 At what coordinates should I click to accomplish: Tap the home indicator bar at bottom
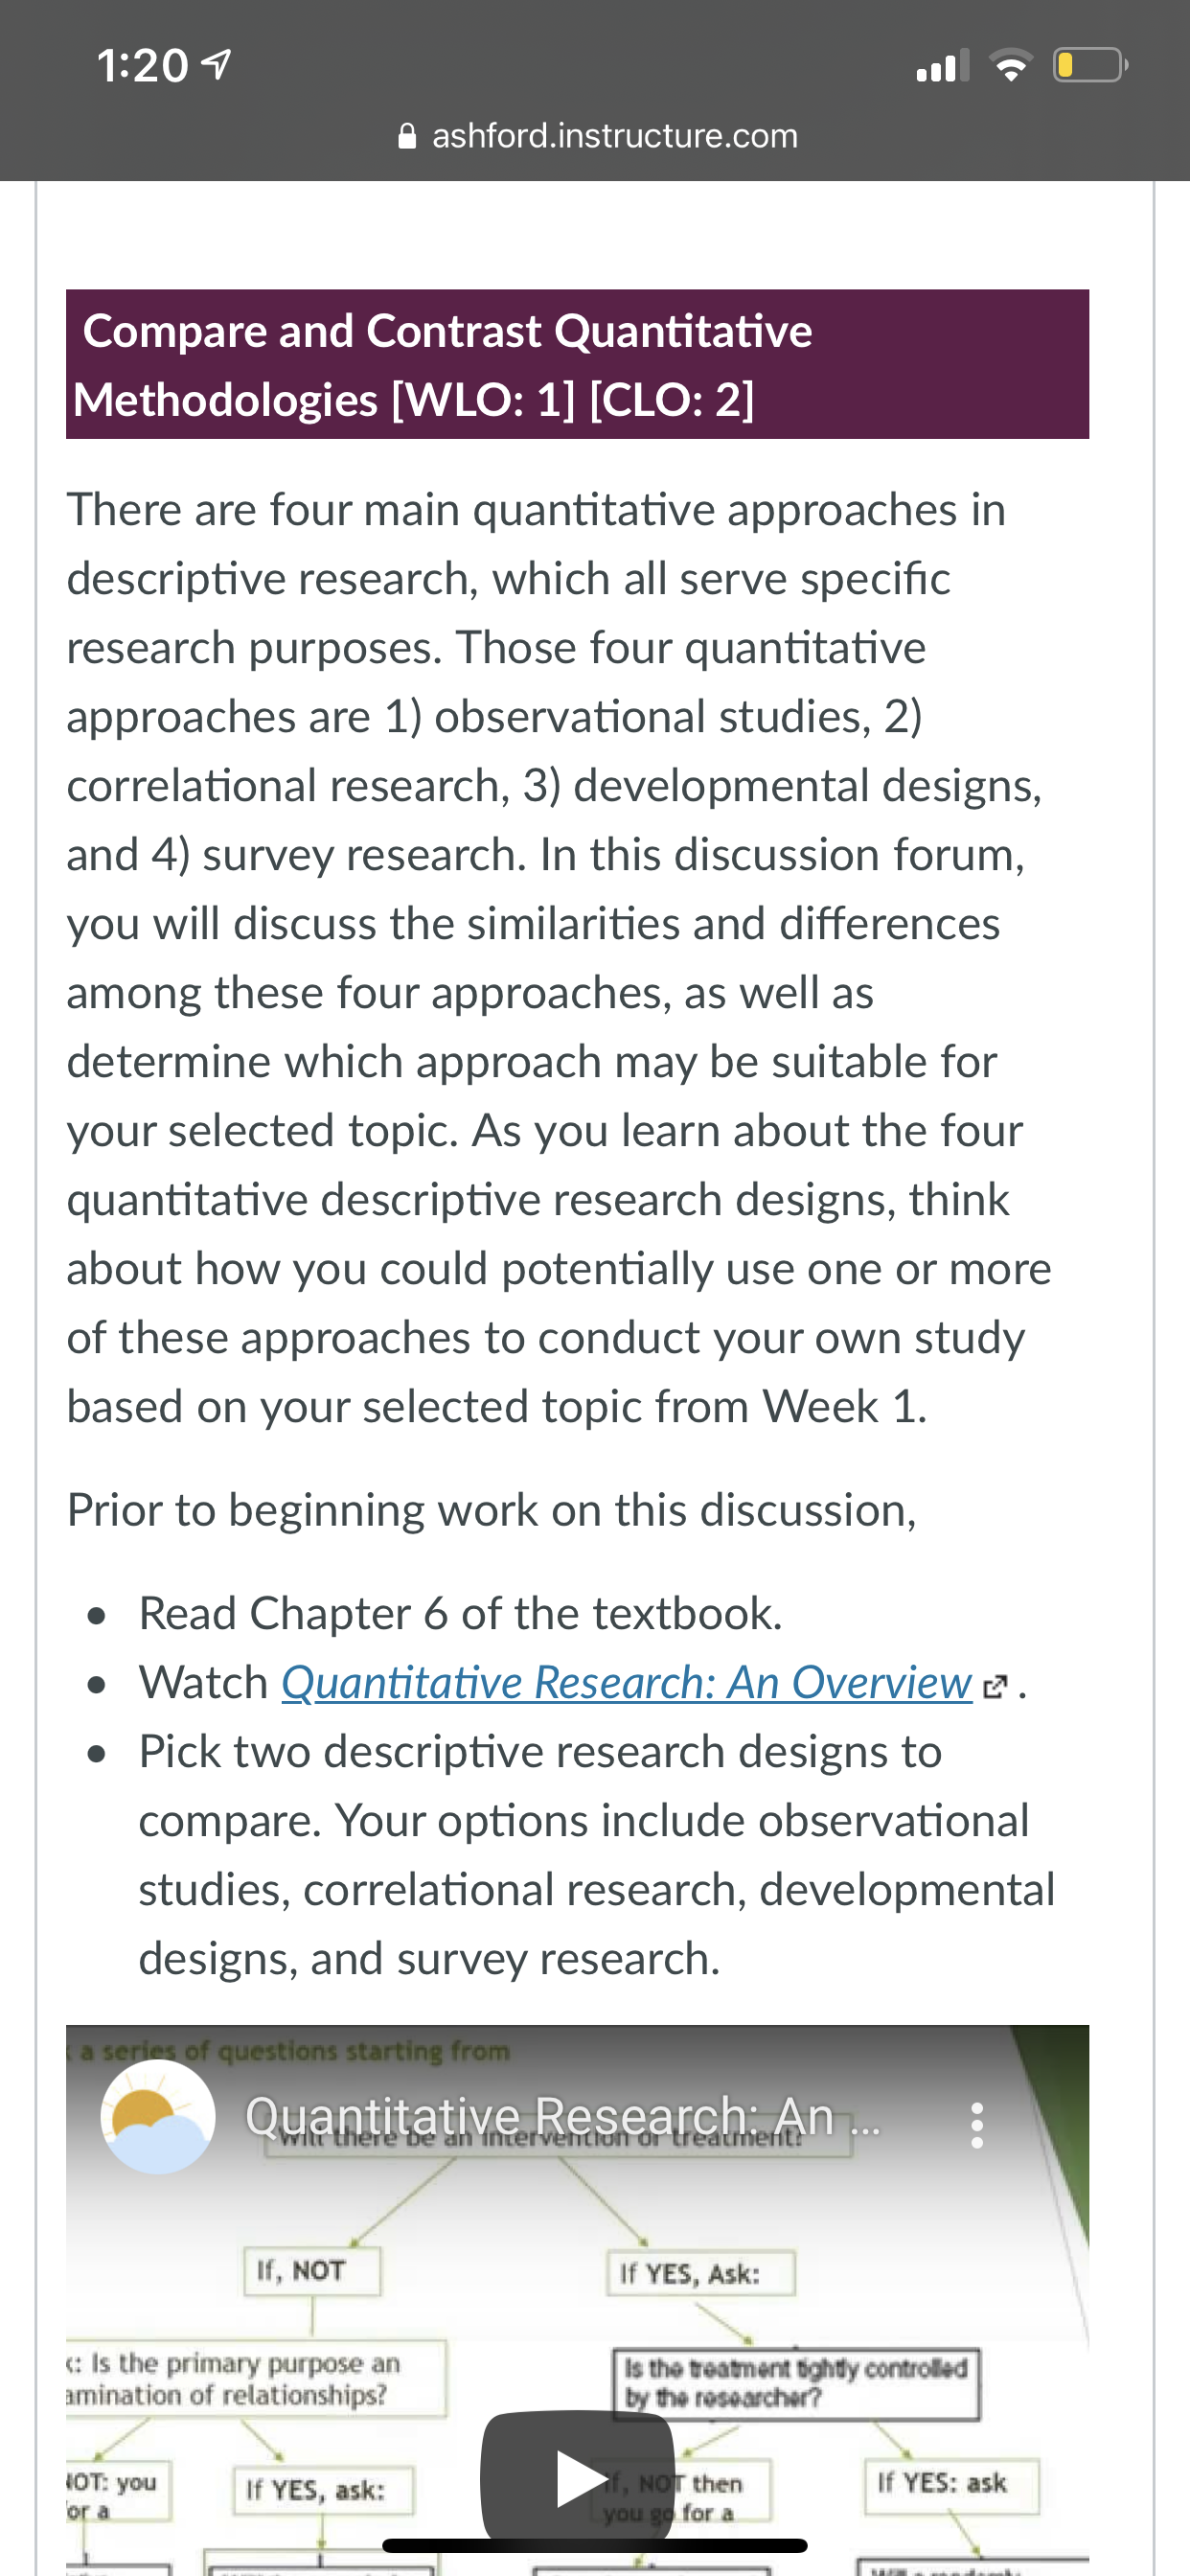pyautogui.click(x=594, y=2545)
